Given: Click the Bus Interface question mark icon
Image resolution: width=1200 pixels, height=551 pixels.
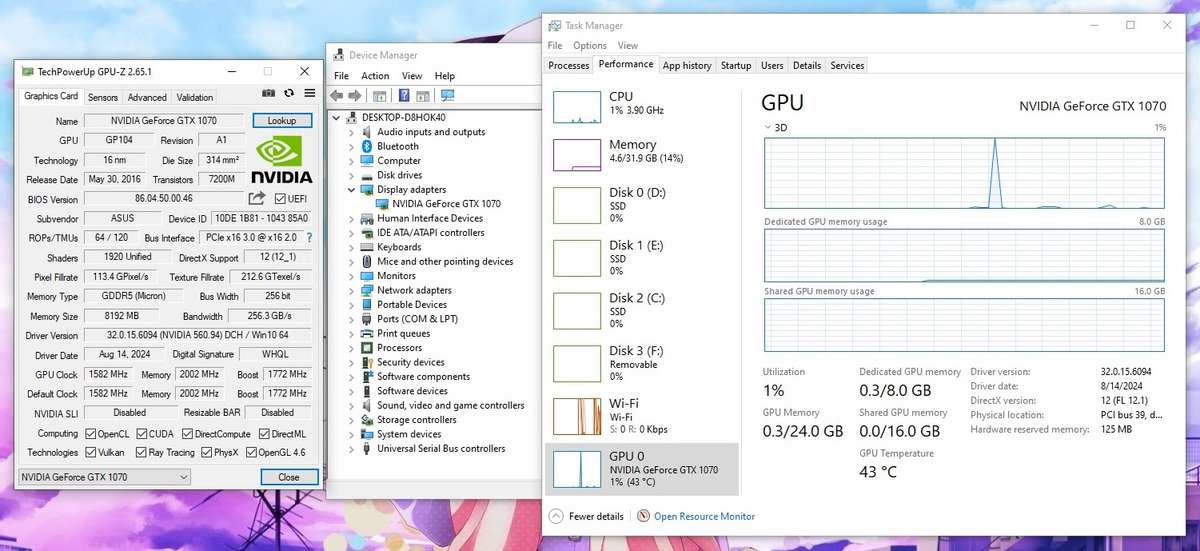Looking at the screenshot, I should (309, 237).
